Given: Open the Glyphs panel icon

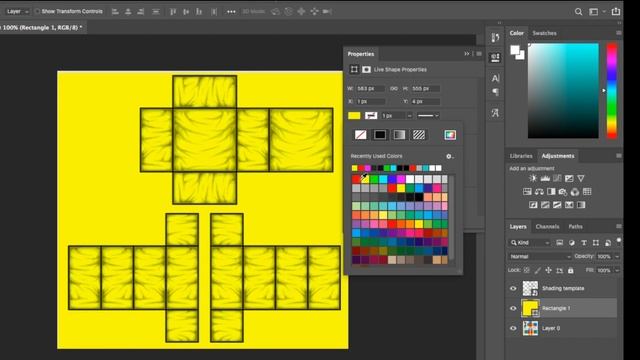Looking at the screenshot, I should [495, 113].
